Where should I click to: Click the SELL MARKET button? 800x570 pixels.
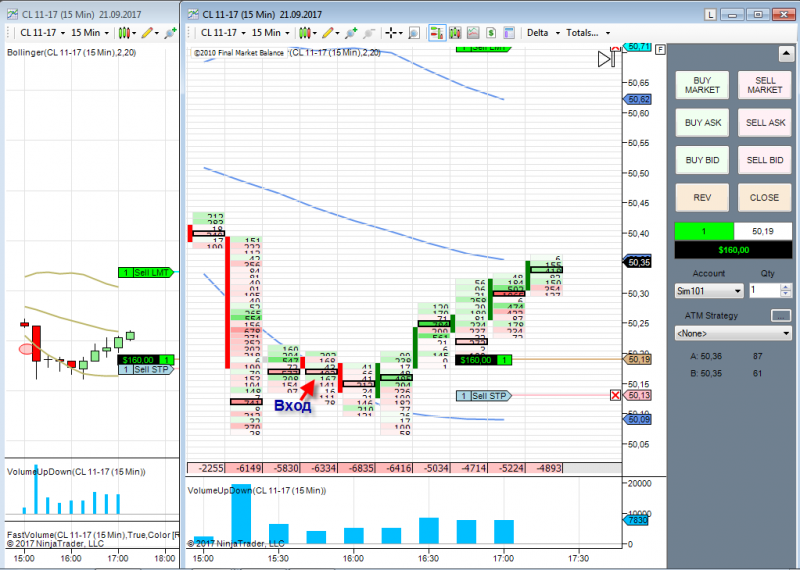click(765, 85)
